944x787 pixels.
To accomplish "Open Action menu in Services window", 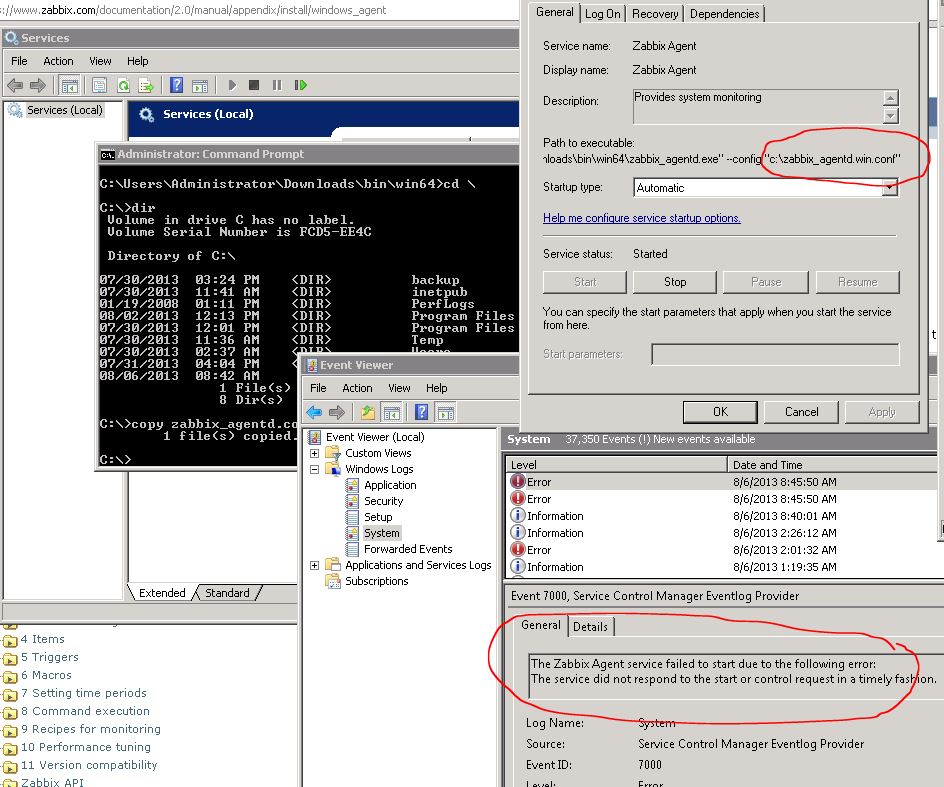I will coord(58,61).
